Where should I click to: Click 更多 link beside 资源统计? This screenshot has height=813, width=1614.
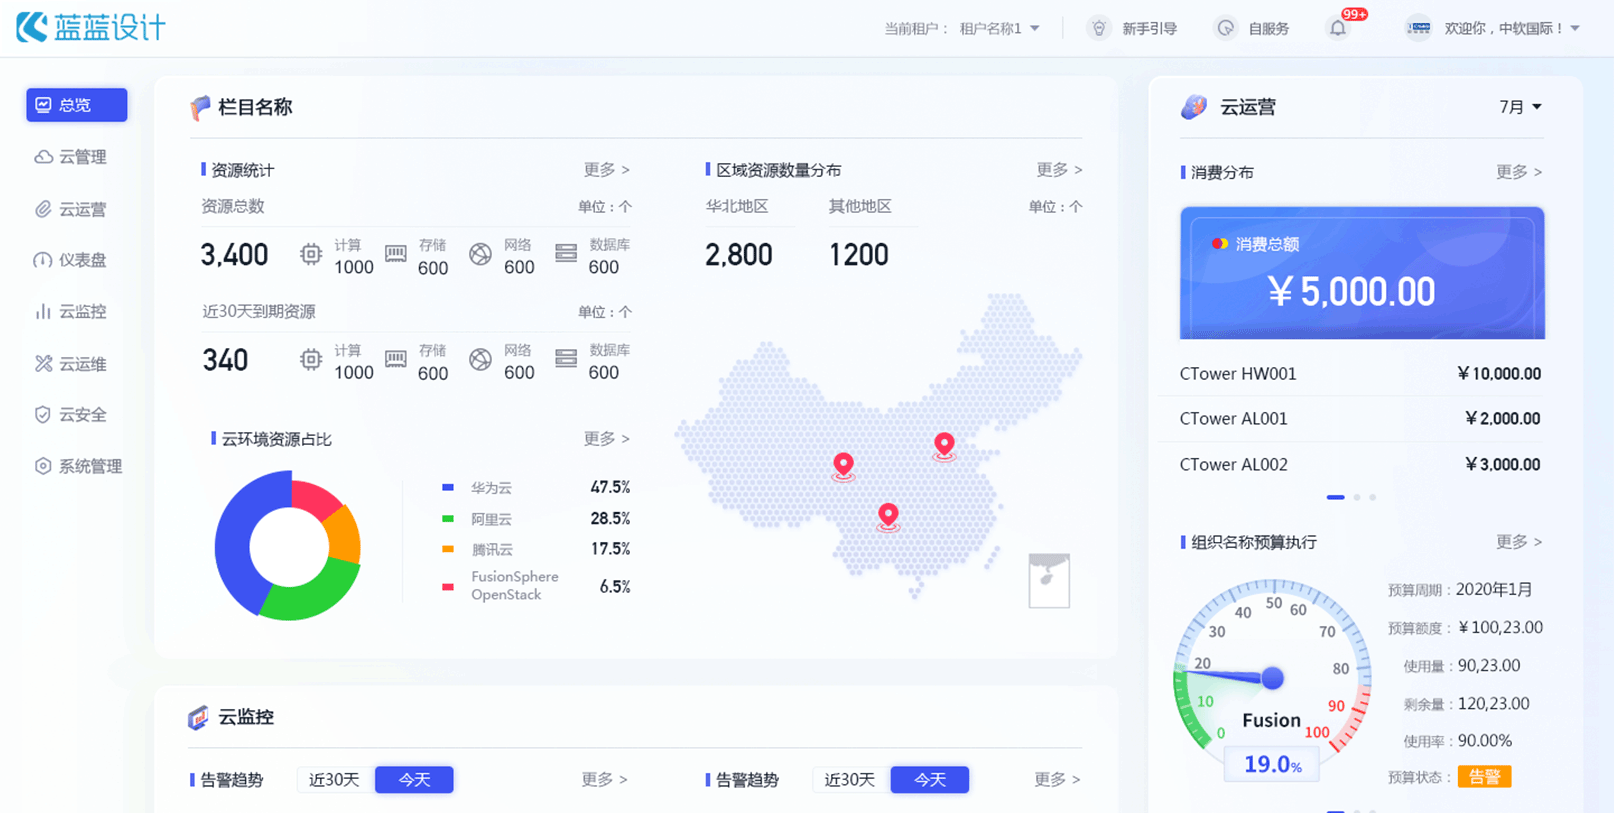[x=606, y=170]
